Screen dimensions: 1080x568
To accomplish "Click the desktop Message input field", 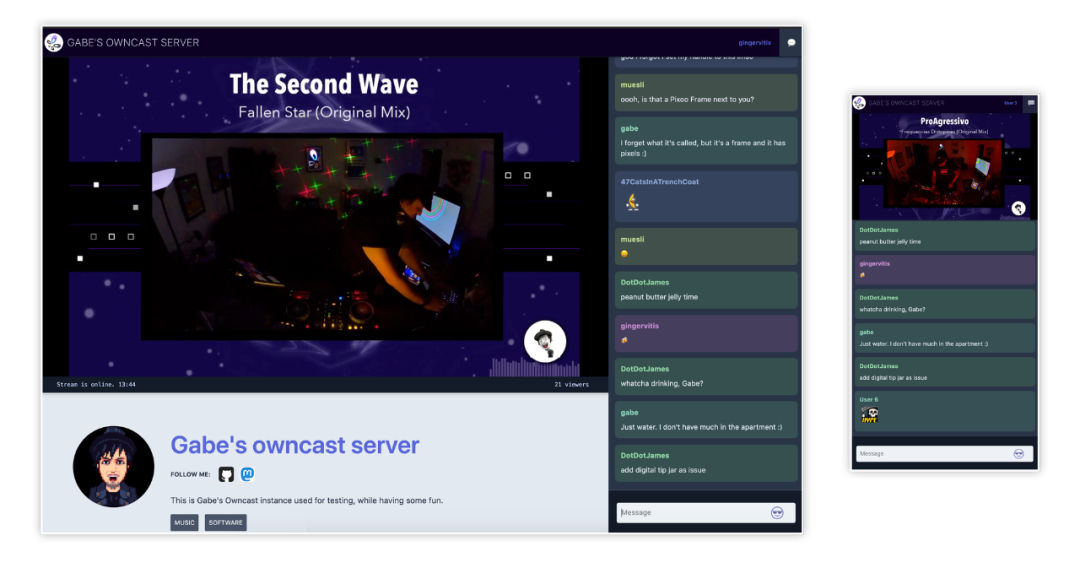I will pyautogui.click(x=705, y=512).
